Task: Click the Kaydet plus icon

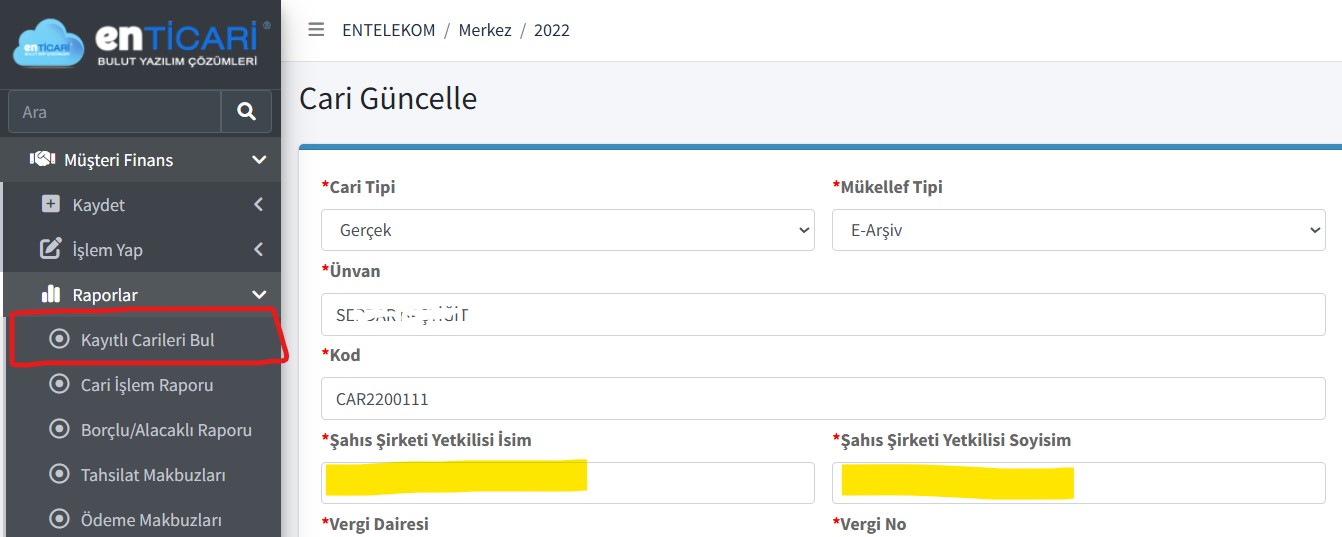Action: coord(50,204)
